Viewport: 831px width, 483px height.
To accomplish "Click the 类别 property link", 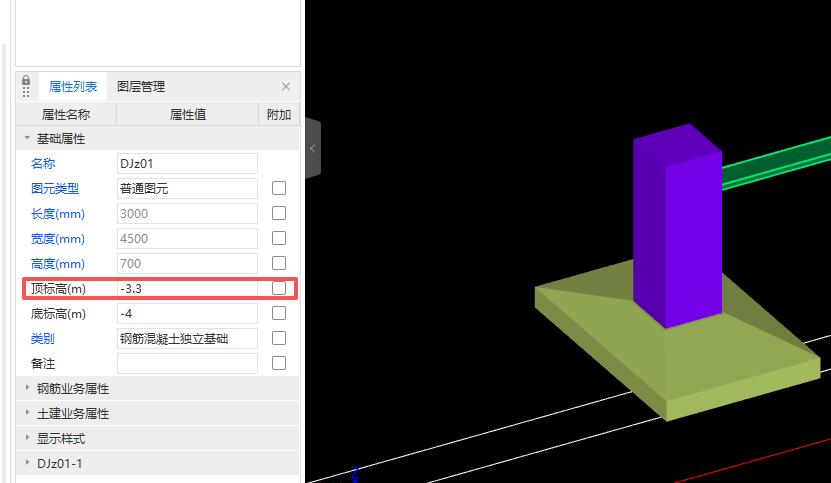I will pos(43,338).
